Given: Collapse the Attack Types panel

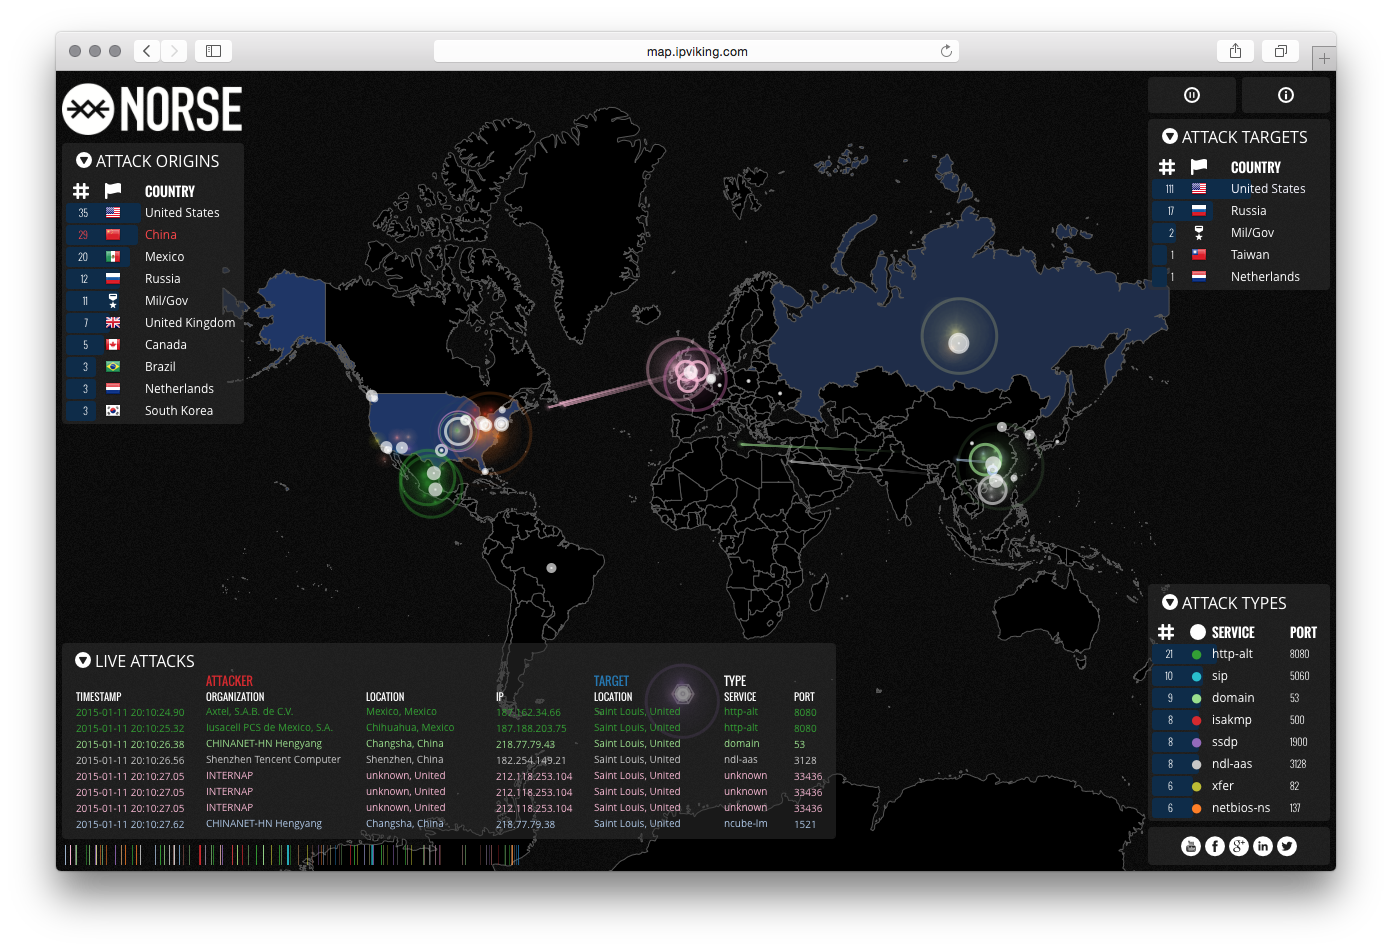Looking at the screenshot, I should 1170,602.
